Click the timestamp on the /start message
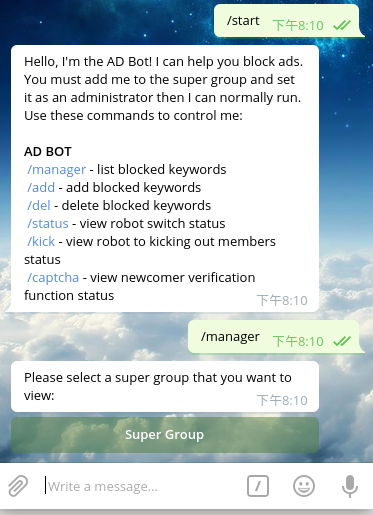The image size is (373, 515). 298,25
